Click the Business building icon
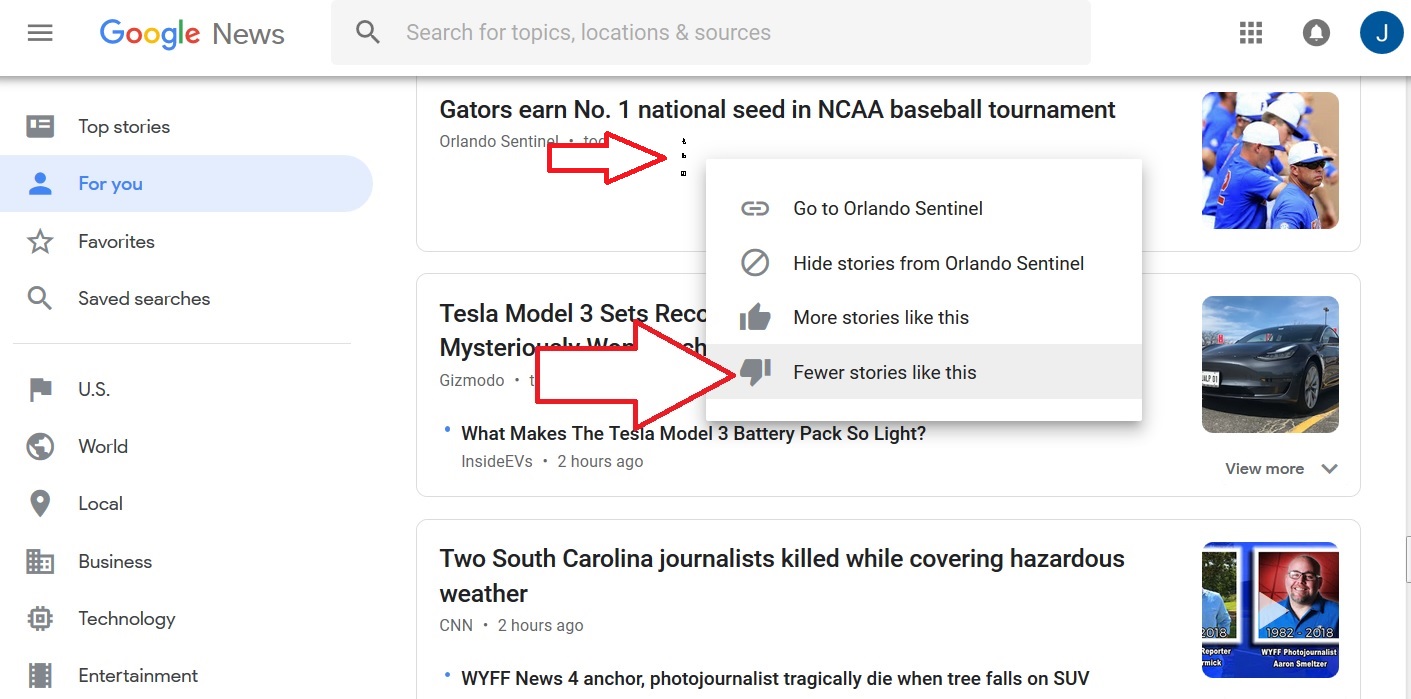The width and height of the screenshot is (1411, 699). point(40,561)
